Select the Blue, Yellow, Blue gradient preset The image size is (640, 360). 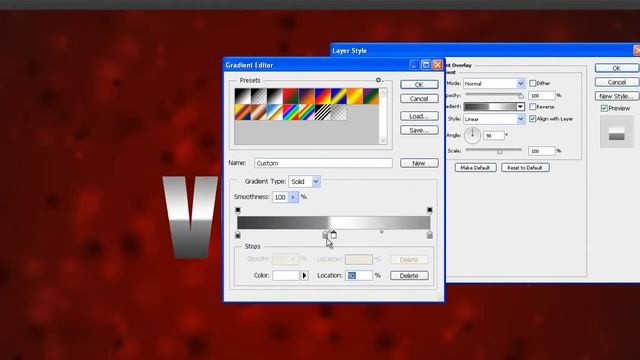(339, 96)
